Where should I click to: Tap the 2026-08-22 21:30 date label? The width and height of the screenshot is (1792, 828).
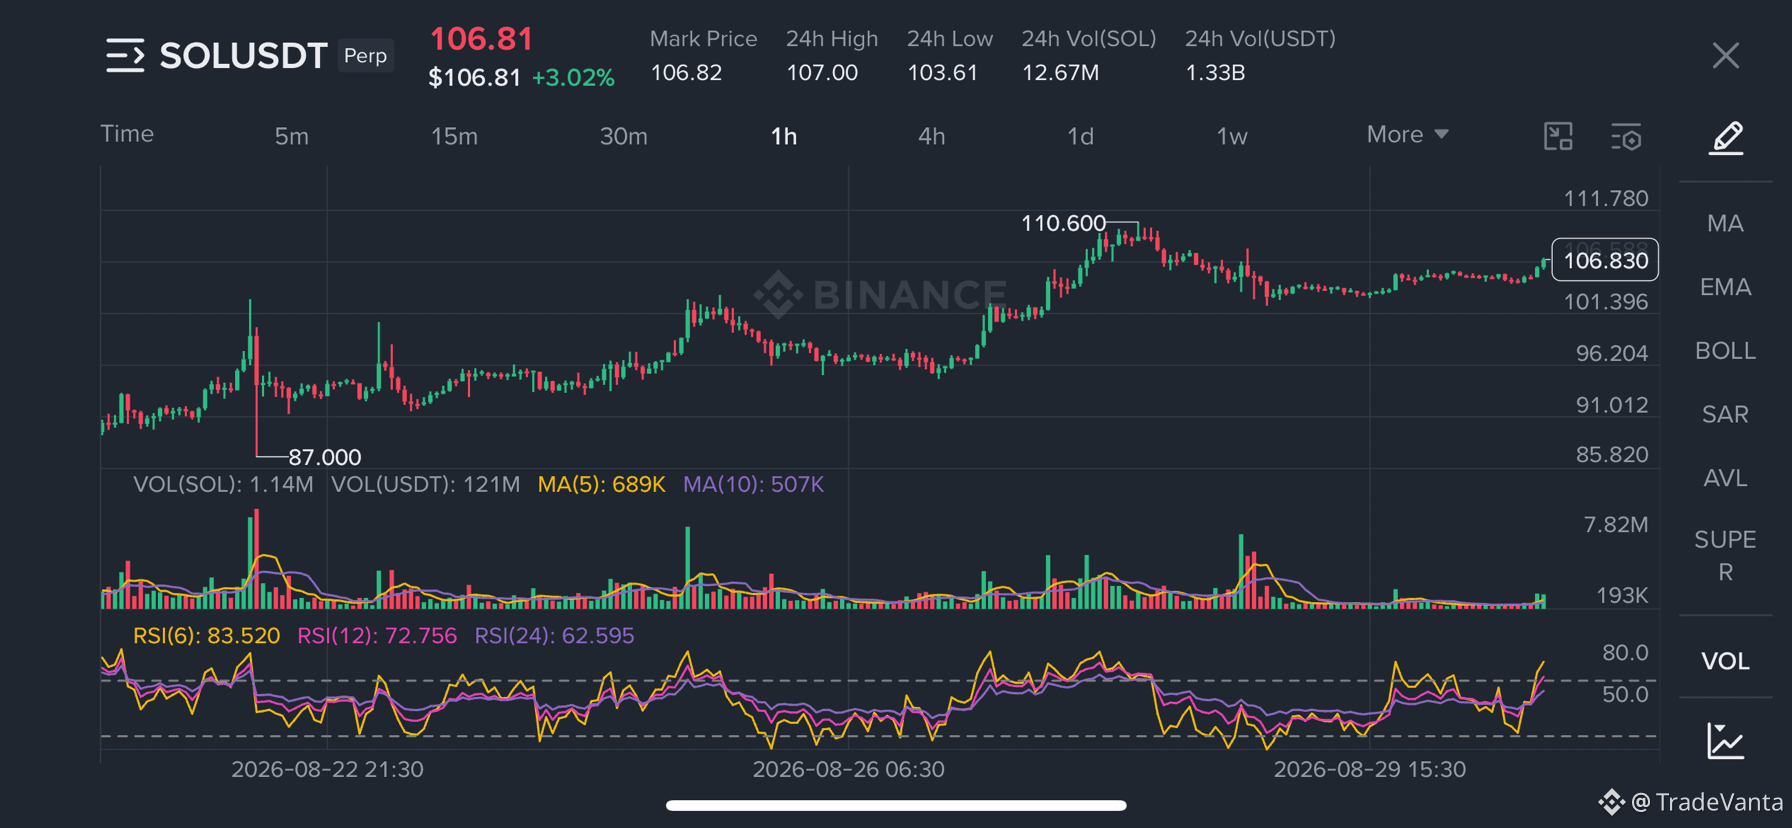[327, 769]
